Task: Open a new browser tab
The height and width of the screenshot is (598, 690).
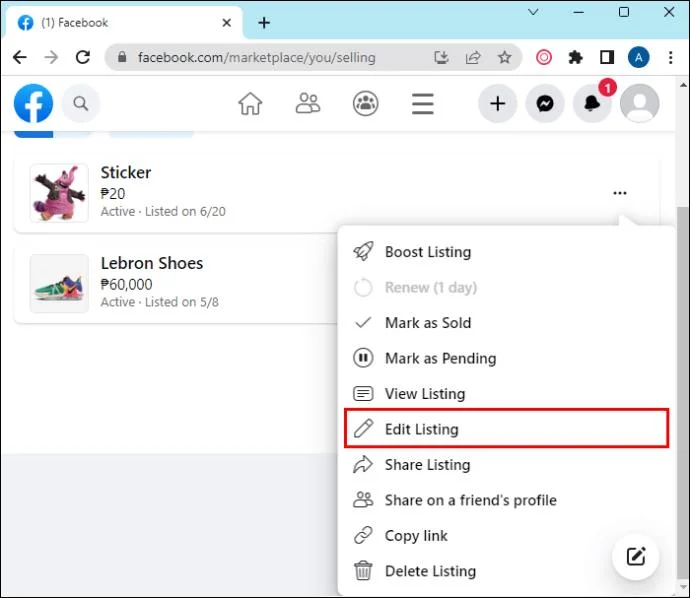Action: coord(264,22)
